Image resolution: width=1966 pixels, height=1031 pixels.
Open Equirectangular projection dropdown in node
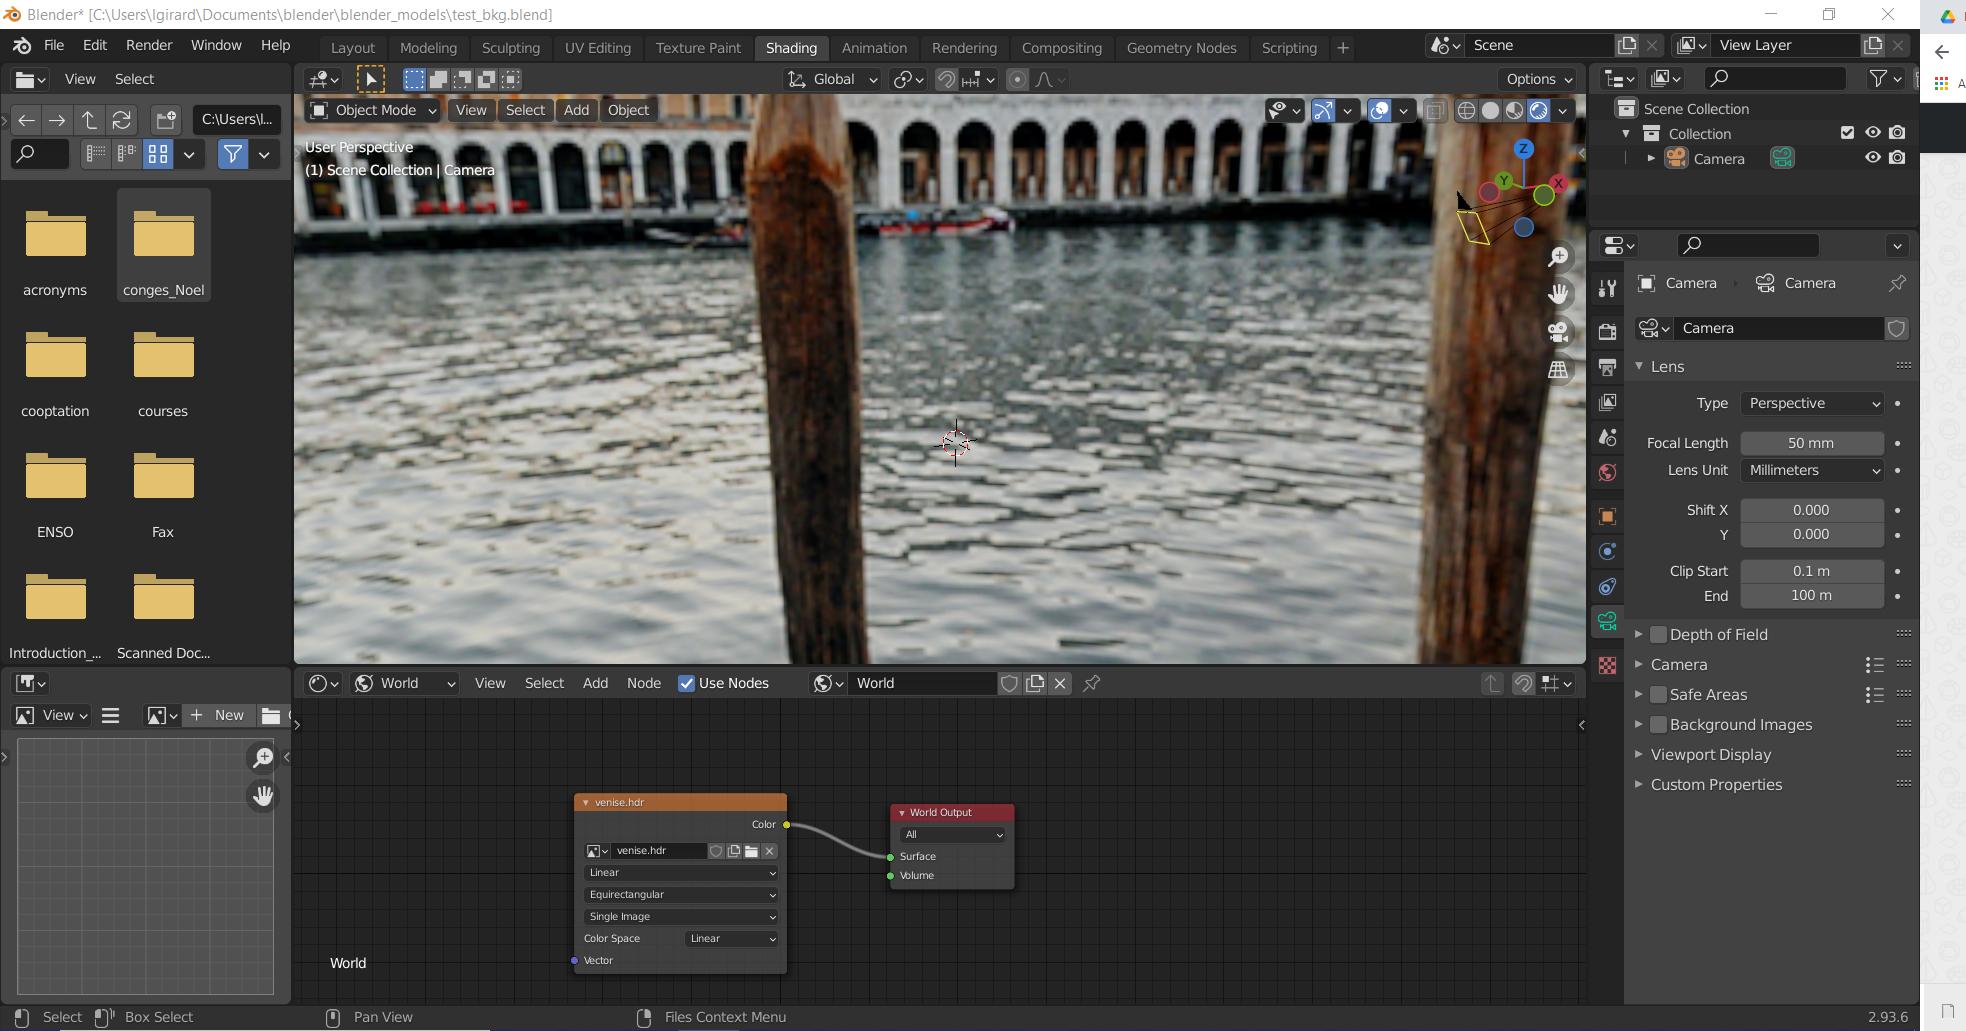(681, 895)
